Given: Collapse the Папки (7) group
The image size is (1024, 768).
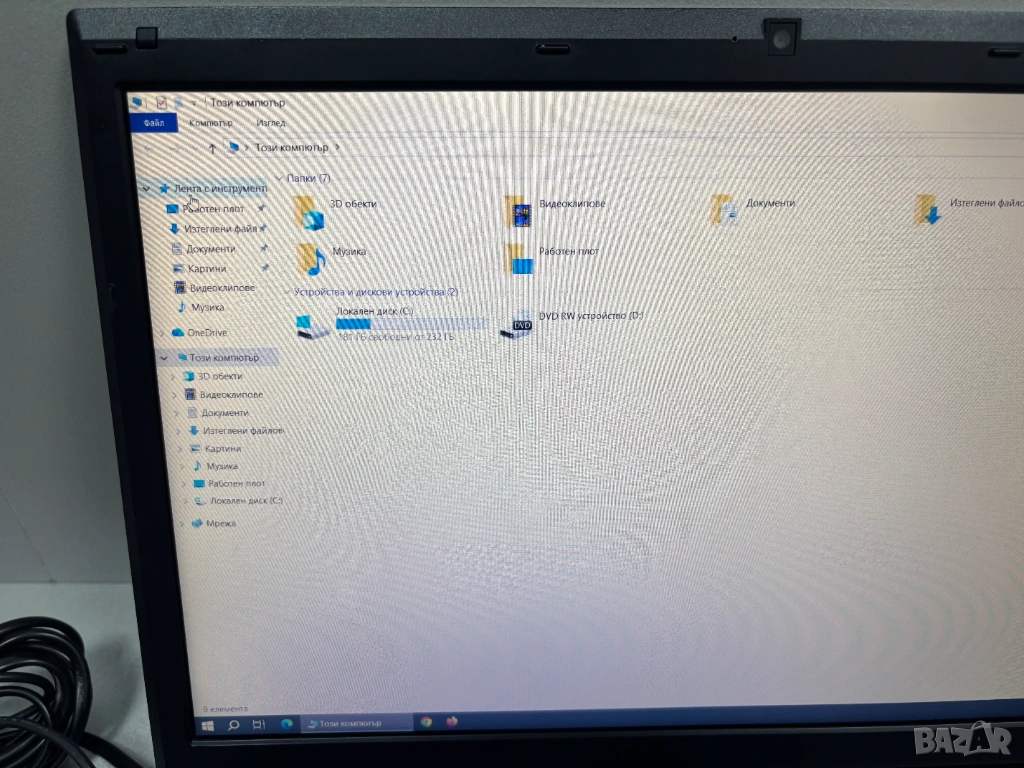Looking at the screenshot, I should [x=279, y=178].
